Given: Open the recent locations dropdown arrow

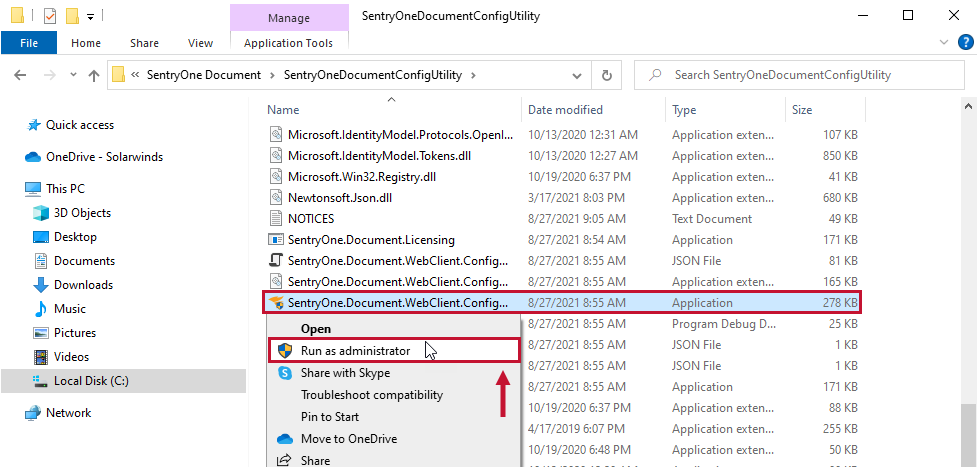Looking at the screenshot, I should (x=74, y=75).
